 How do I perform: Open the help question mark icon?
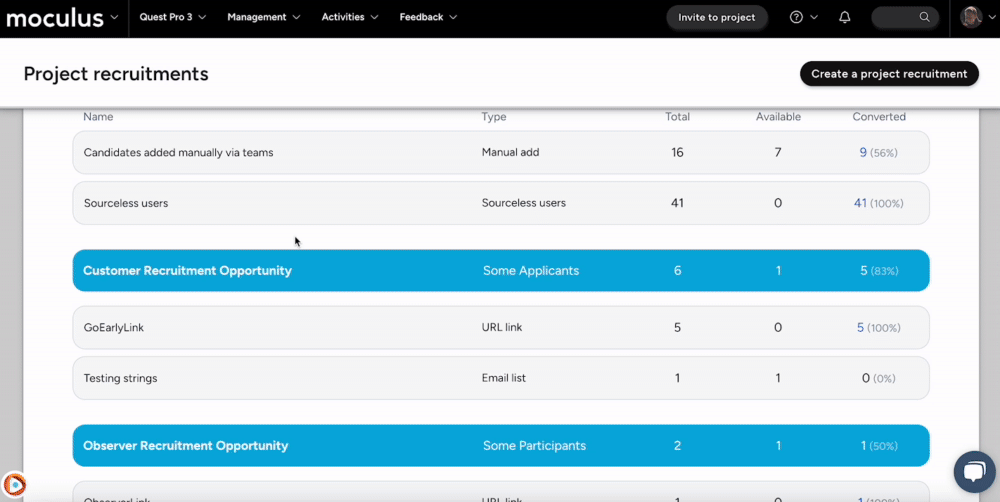point(796,17)
